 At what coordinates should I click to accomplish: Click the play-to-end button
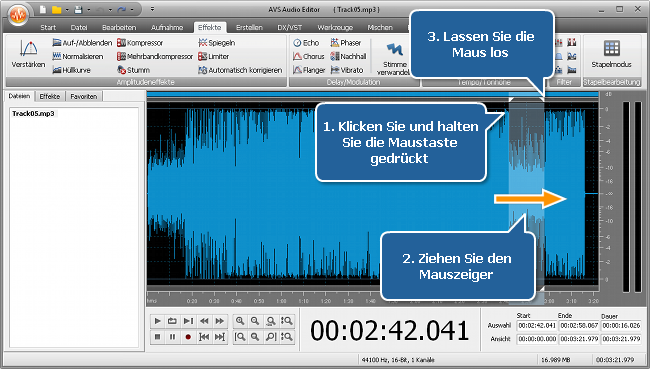tap(188, 321)
